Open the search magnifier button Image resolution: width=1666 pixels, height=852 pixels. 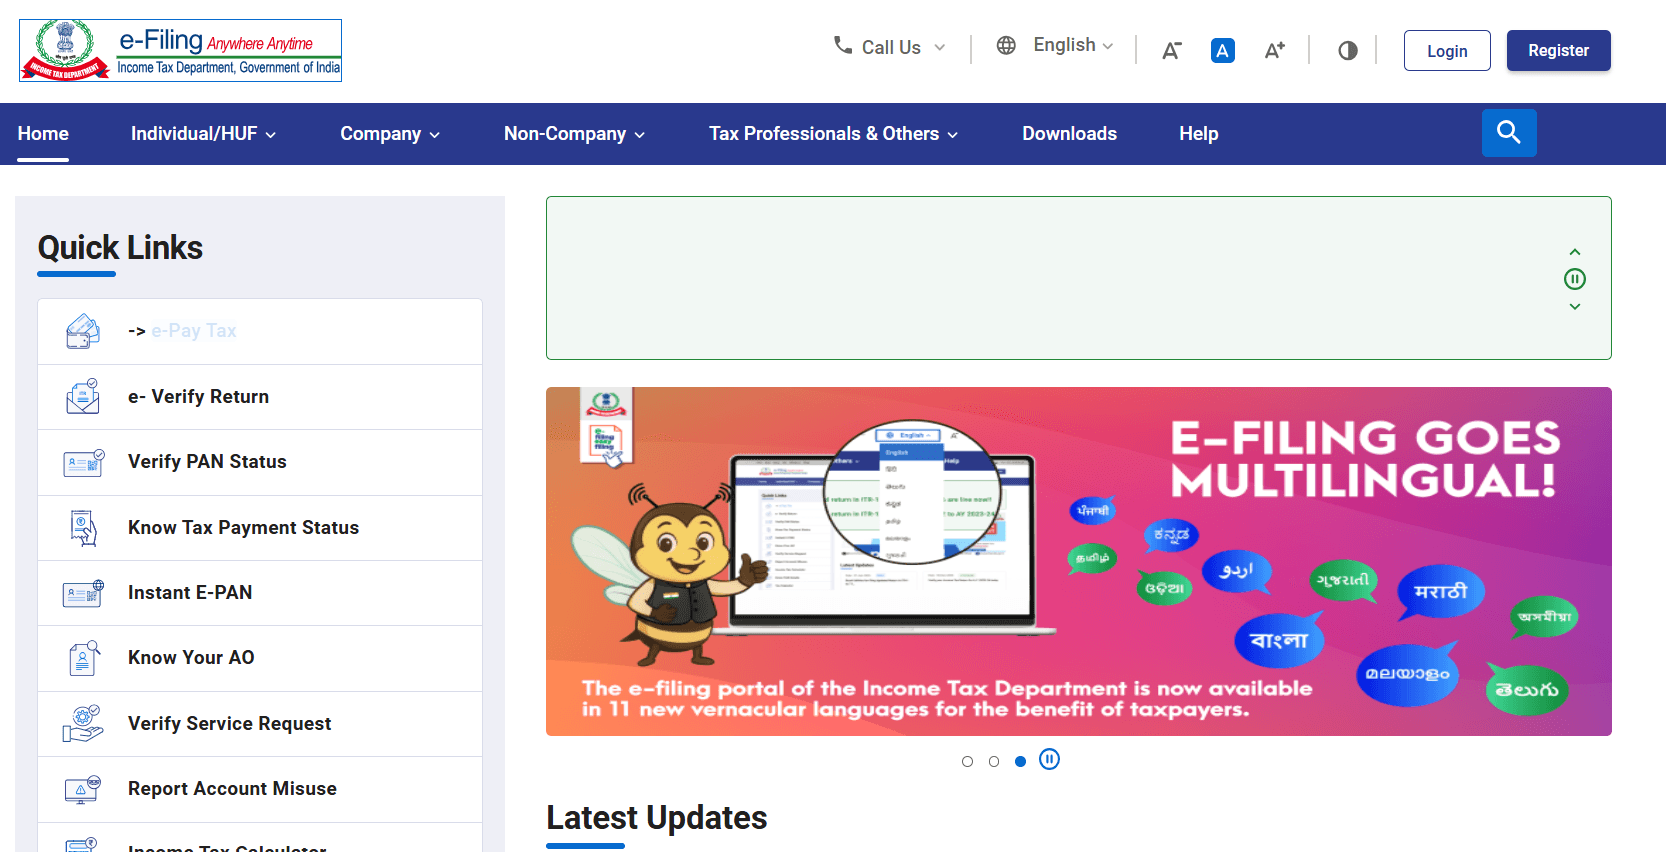[x=1509, y=132]
